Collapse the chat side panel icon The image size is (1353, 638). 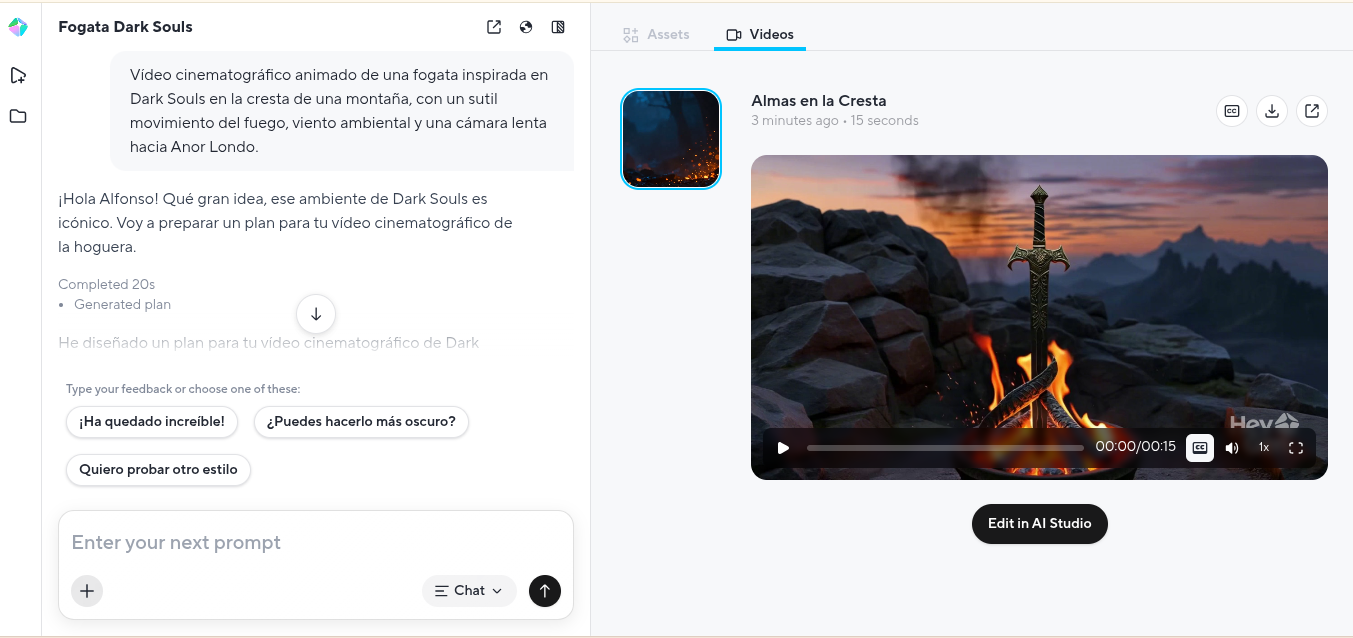[x=558, y=27]
